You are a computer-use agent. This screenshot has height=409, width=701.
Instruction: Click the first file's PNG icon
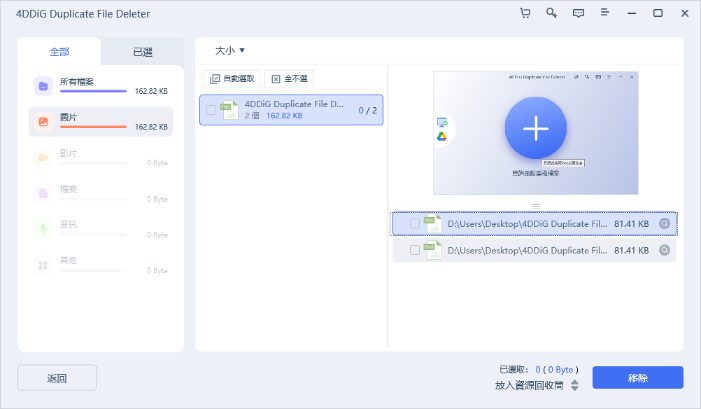click(433, 223)
